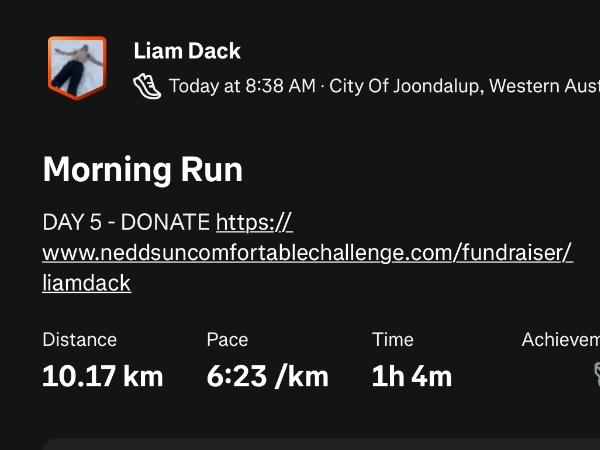Image resolution: width=600 pixels, height=450 pixels.
Task: Open Liam Dack's profile avatar
Action: [77, 68]
